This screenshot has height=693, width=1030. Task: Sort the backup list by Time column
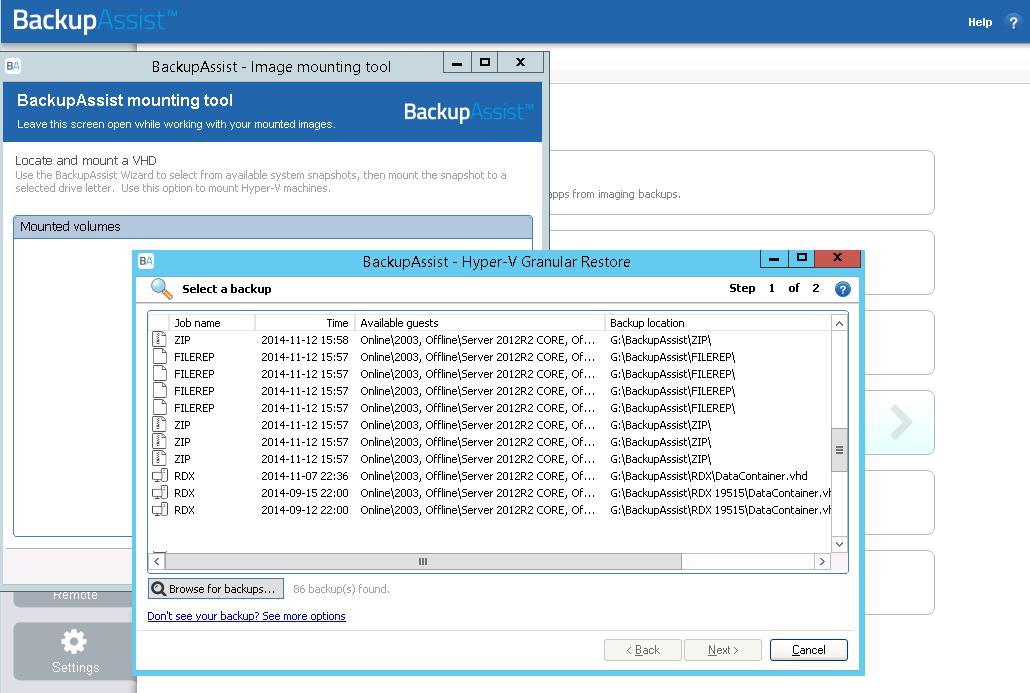[x=305, y=323]
